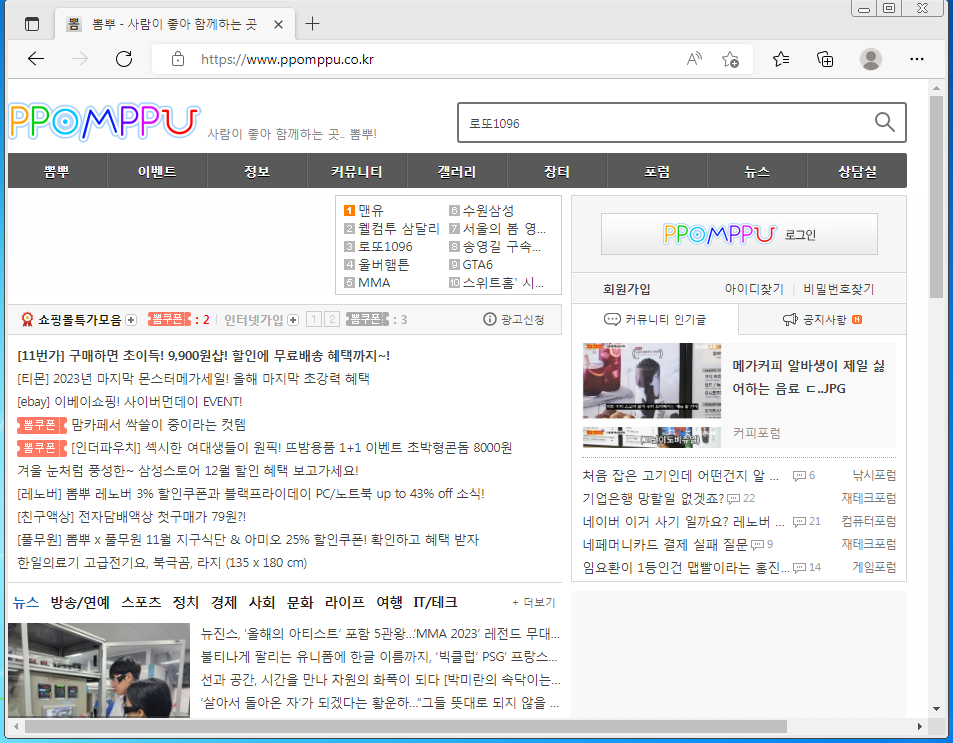Open the 갤러리 menu
Viewport: 953px width, 743px height.
click(457, 171)
